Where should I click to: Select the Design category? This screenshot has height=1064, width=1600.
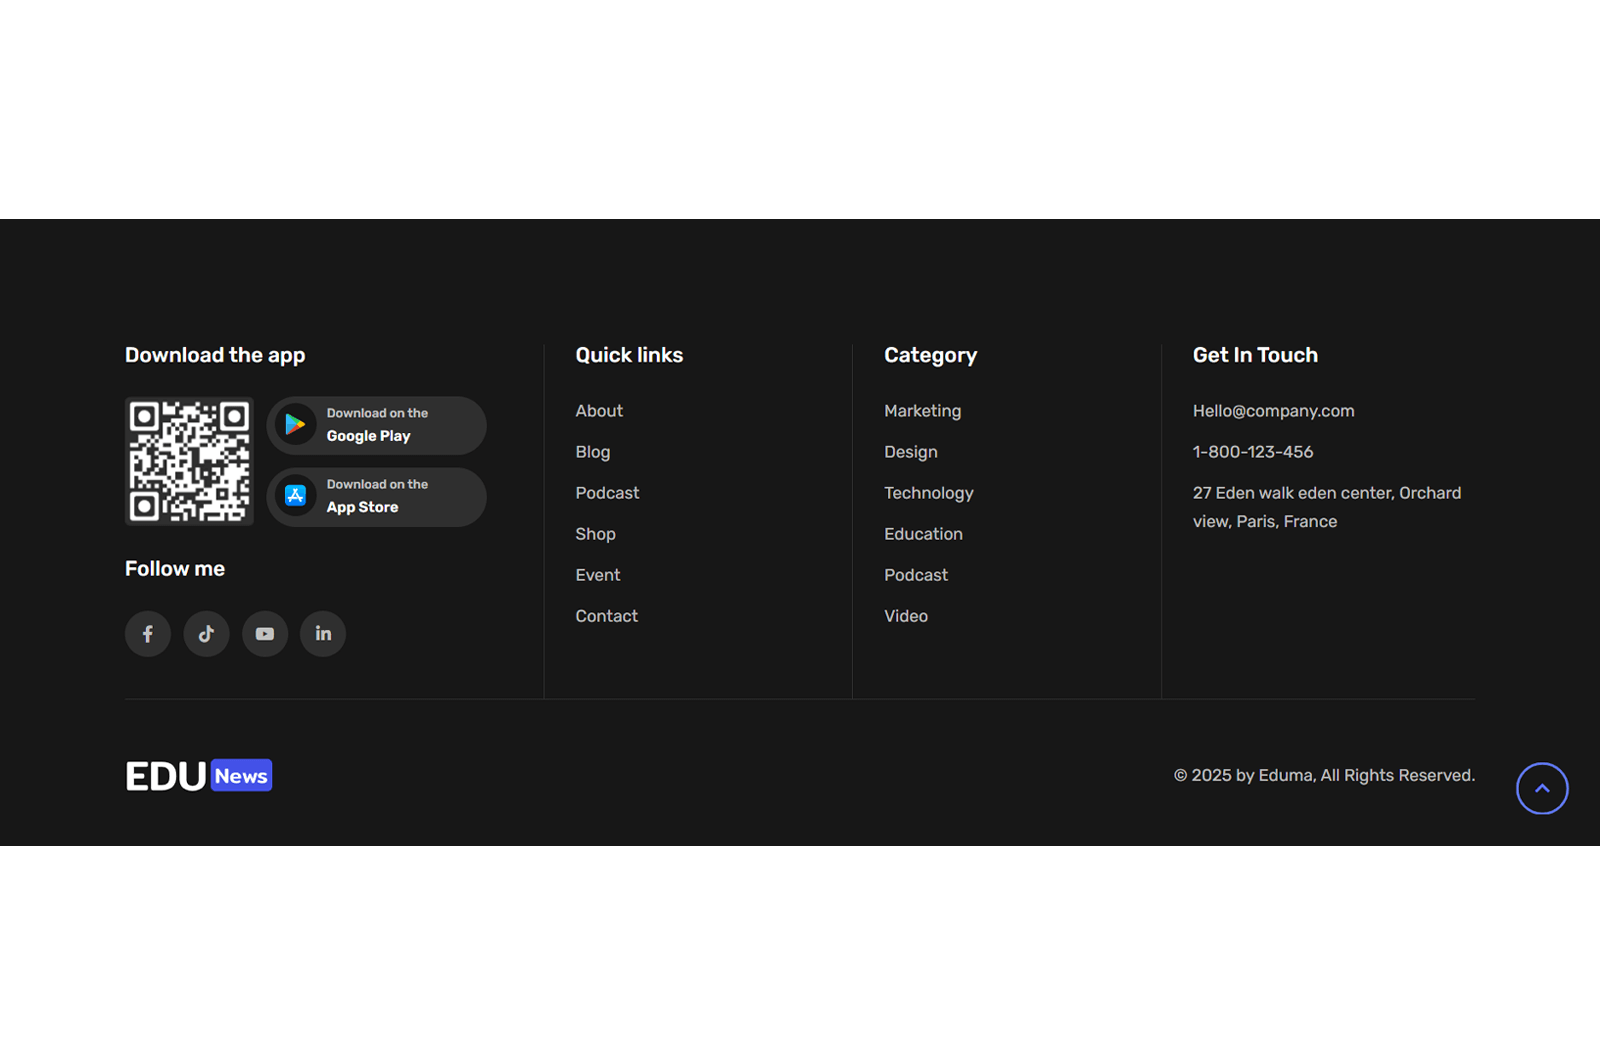coord(911,452)
